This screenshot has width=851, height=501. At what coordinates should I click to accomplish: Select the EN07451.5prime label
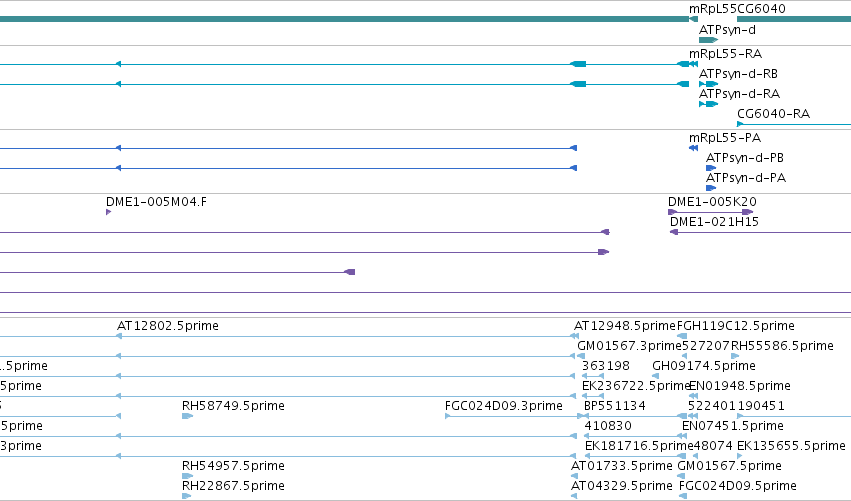coord(733,426)
